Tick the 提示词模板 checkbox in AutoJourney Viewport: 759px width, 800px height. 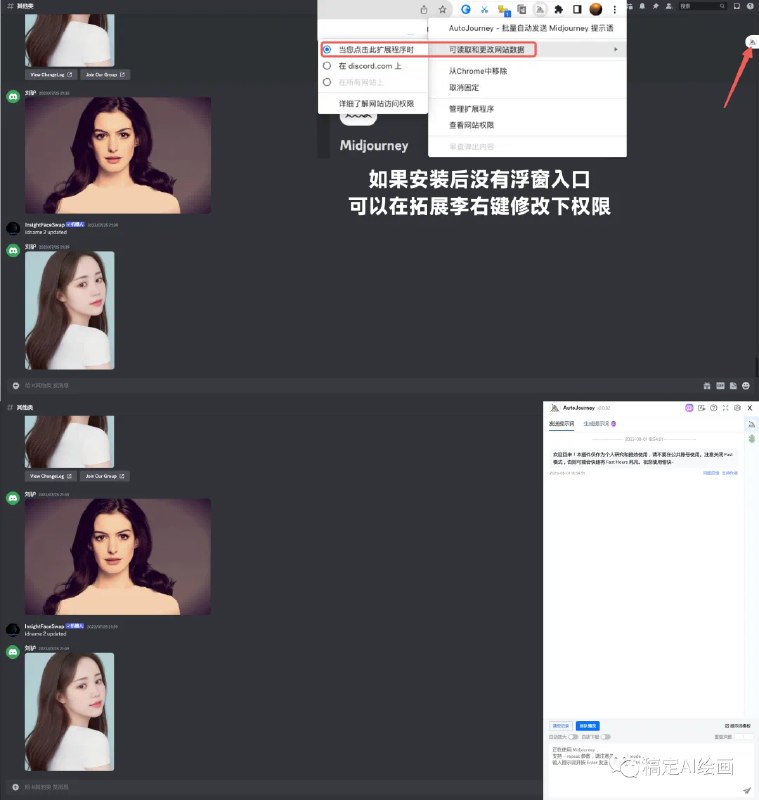point(727,726)
